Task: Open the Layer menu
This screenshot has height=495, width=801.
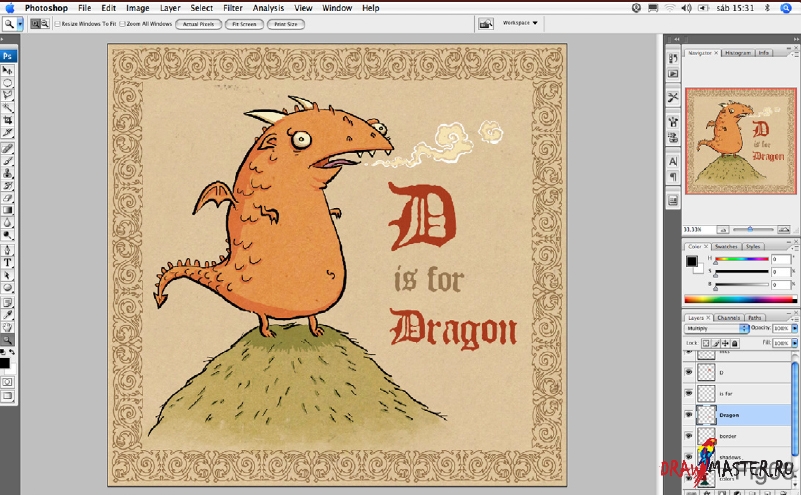Action: pos(170,8)
